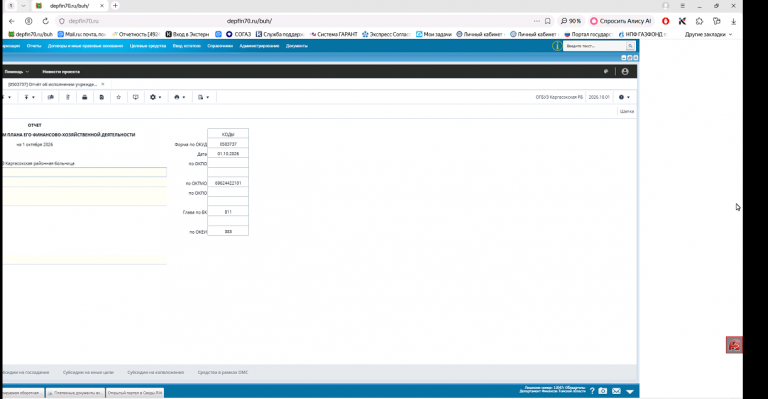This screenshot has height=399, width=768.
Task: Click the 90% zoom indicator
Action: 571,21
